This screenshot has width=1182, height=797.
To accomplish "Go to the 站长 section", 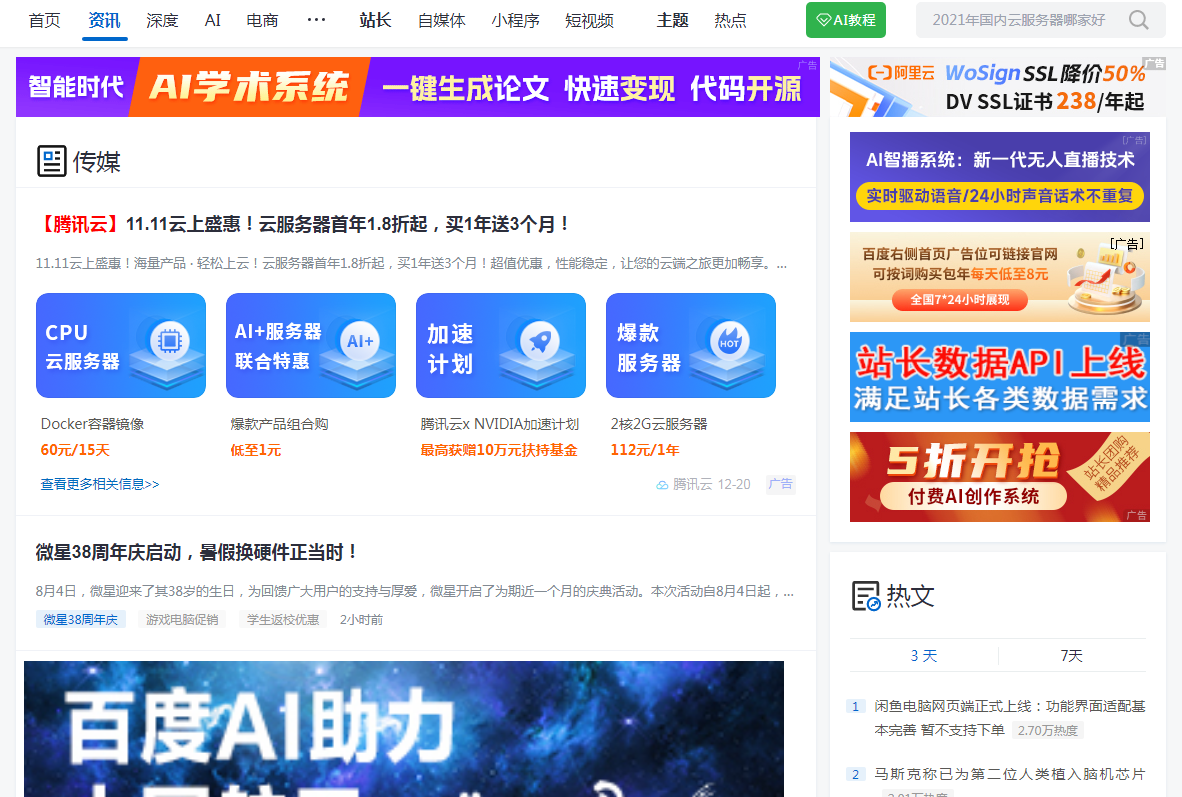I will click(x=375, y=20).
